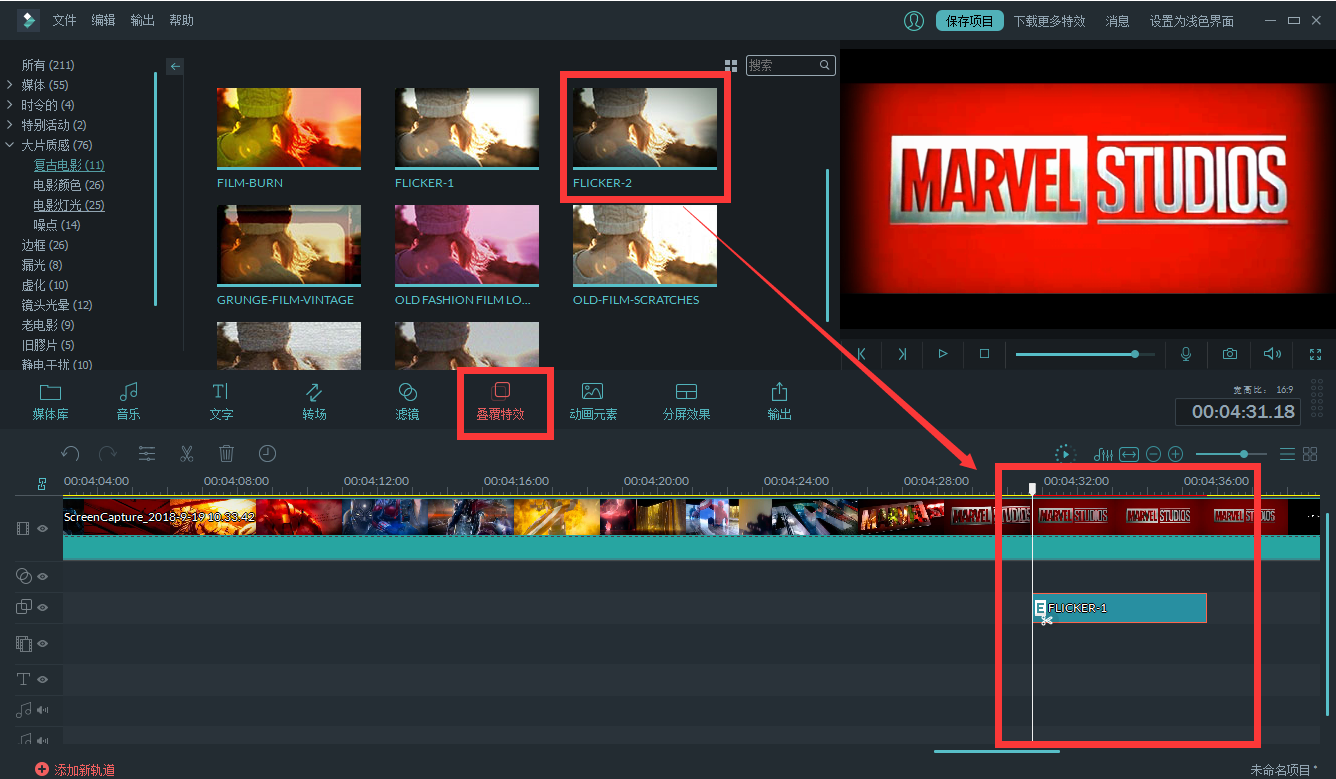Toggle thumbnail grid view in effects library
Image resolution: width=1336 pixels, height=779 pixels.
(x=731, y=65)
